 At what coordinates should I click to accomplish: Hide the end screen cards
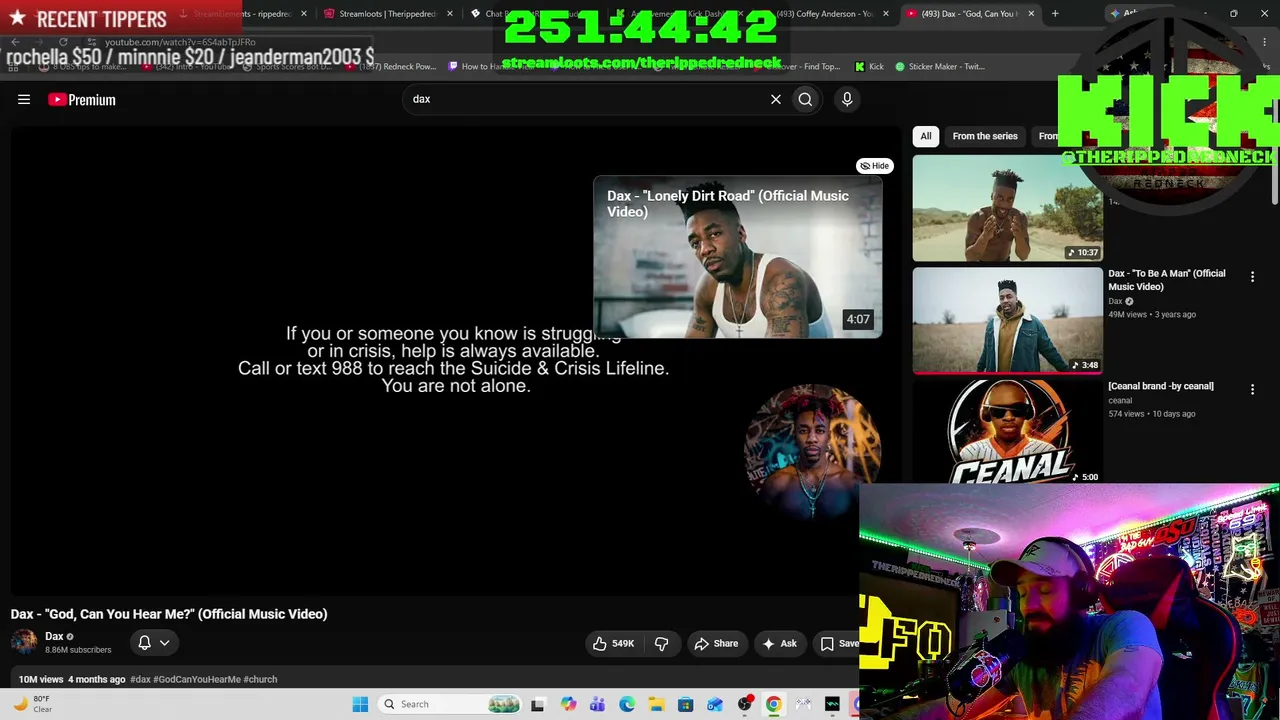pos(875,166)
